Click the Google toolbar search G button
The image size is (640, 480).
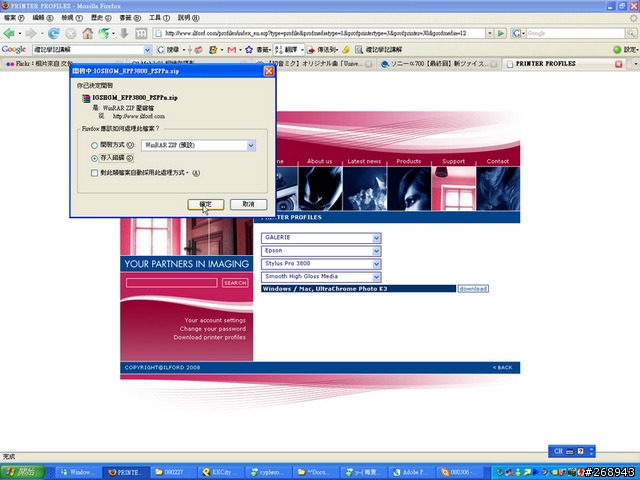pos(161,50)
